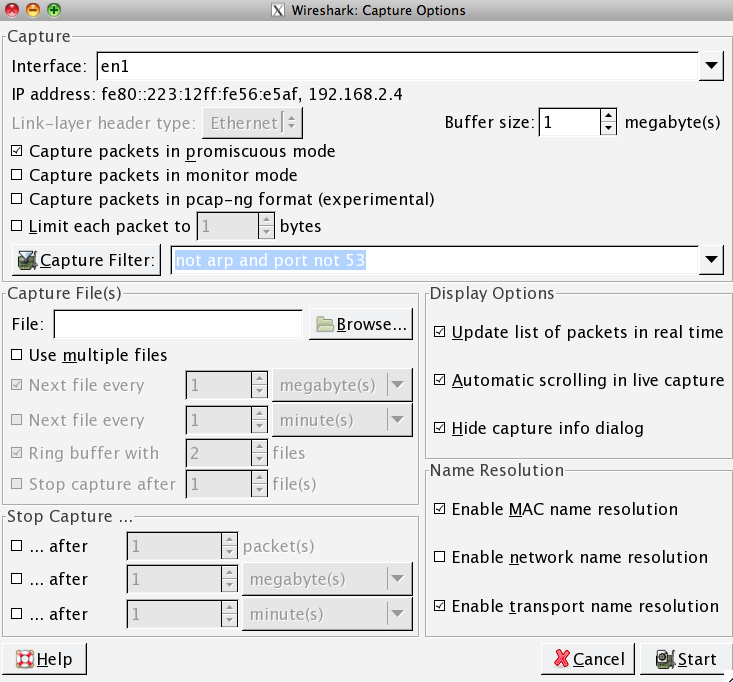This screenshot has width=733, height=682.
Task: Check Stop Capture after minute(s) checkbox
Action: coord(17,613)
